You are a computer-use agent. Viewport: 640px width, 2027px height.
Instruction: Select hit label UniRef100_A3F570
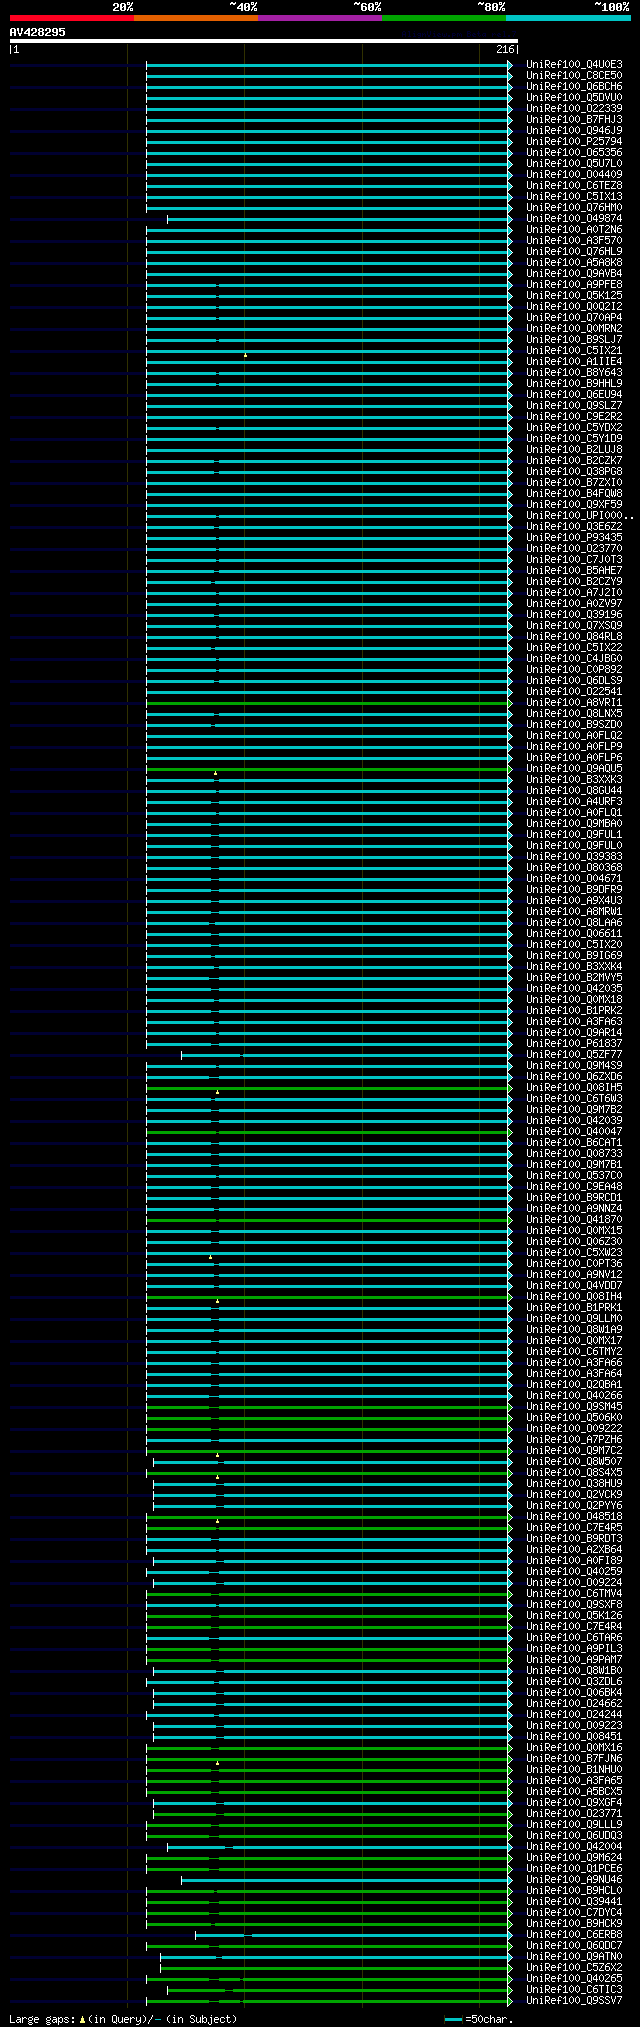pyautogui.click(x=574, y=240)
